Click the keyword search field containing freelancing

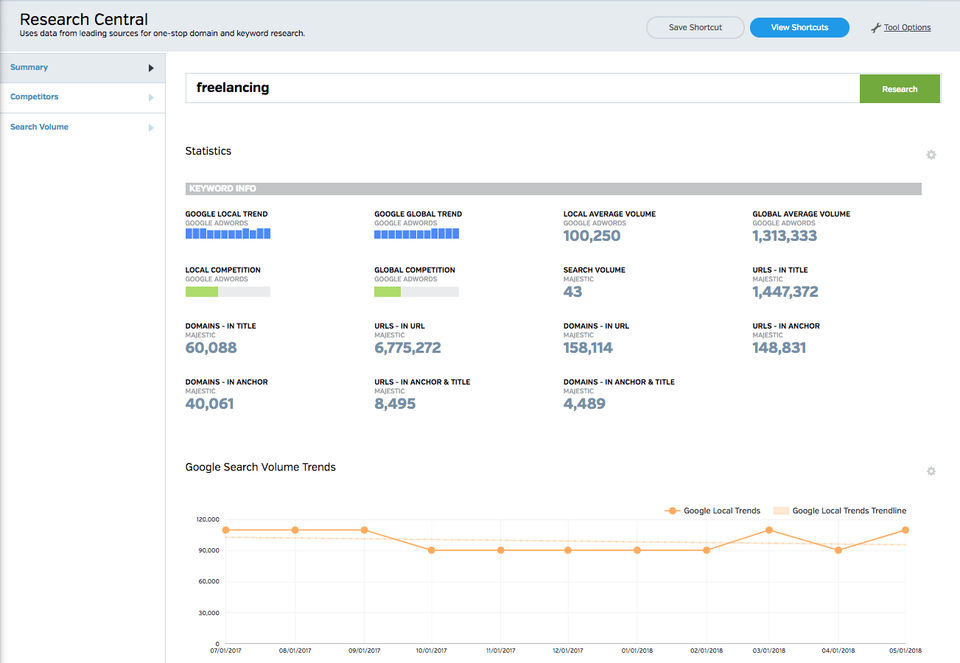click(x=522, y=88)
